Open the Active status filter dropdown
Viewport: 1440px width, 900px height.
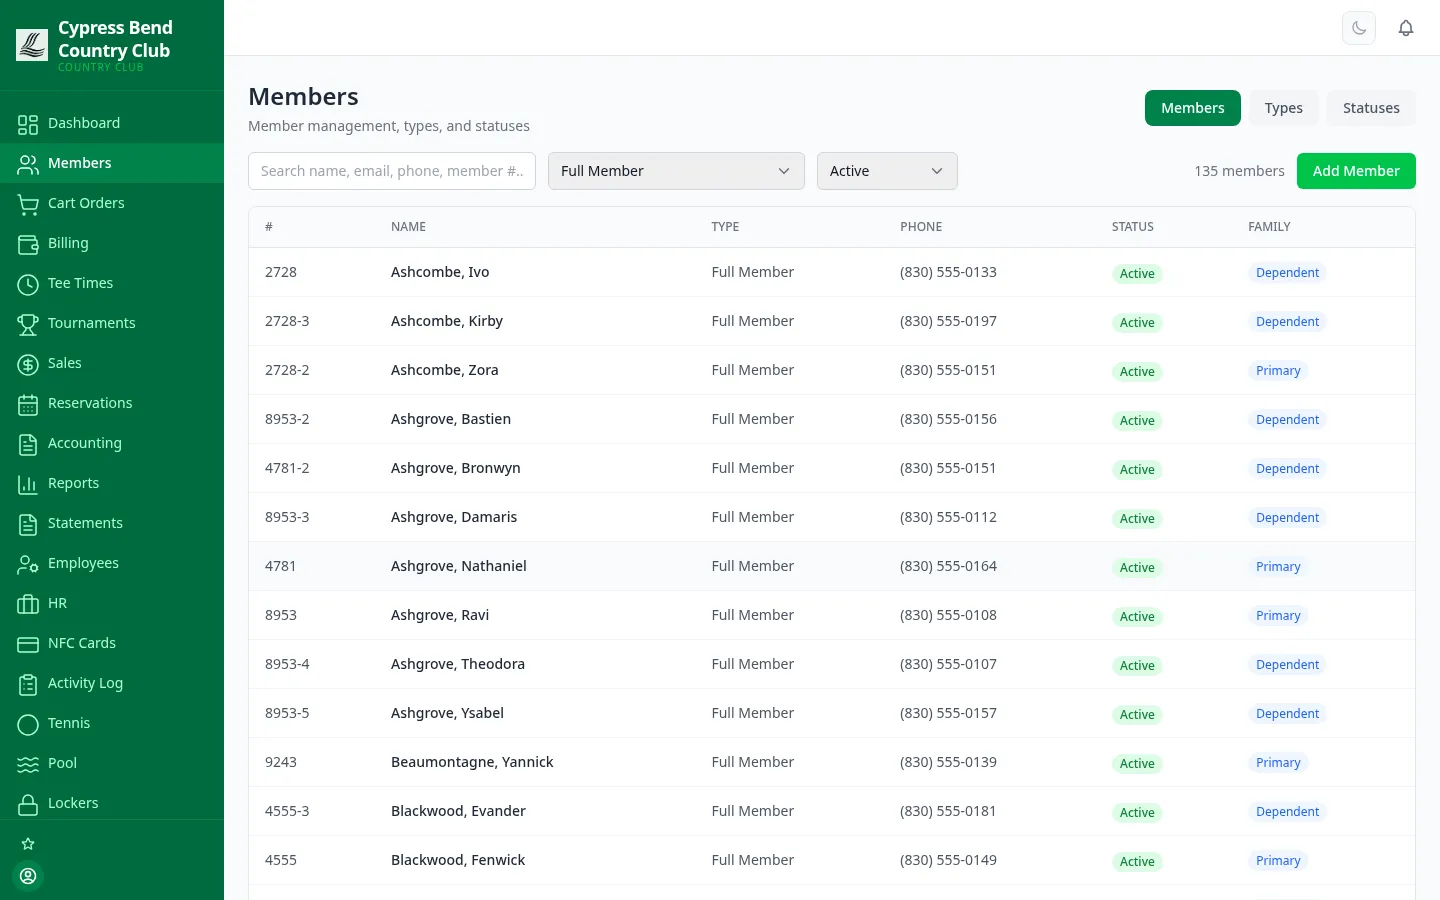pyautogui.click(x=887, y=171)
